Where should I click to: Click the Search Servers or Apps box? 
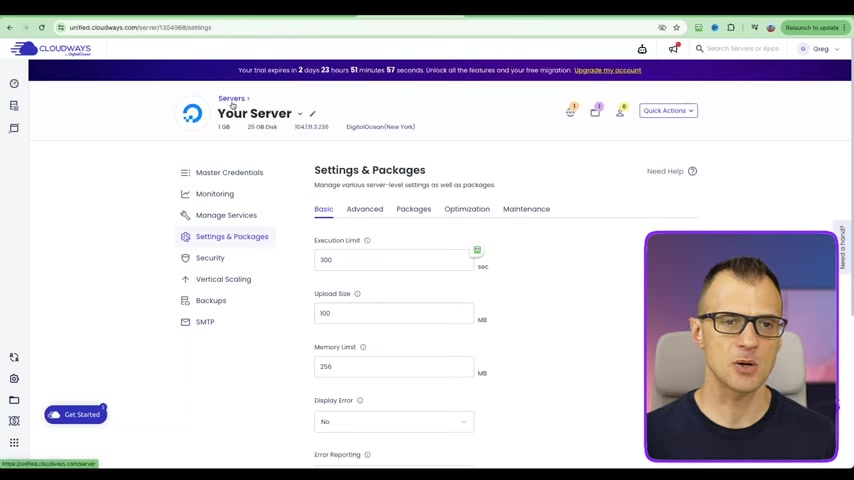point(742,48)
